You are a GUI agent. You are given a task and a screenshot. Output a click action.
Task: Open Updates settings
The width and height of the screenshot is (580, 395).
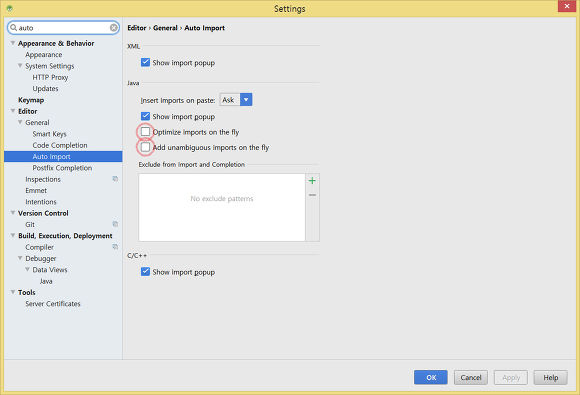coord(45,89)
